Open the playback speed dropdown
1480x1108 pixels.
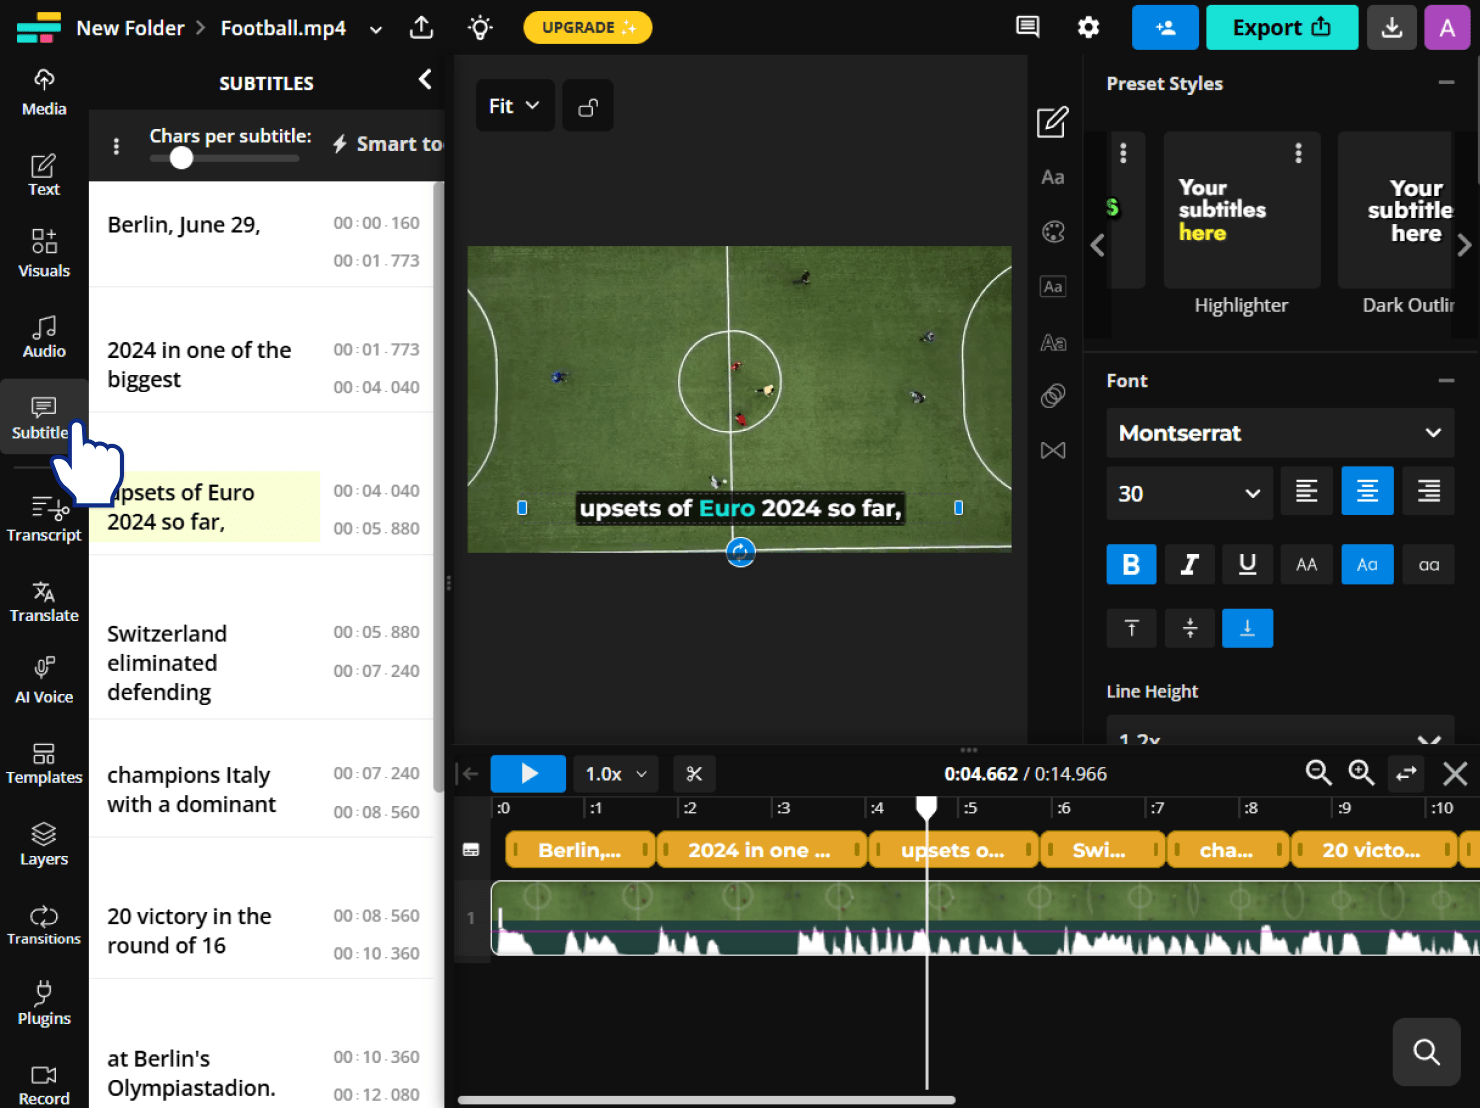(x=614, y=773)
